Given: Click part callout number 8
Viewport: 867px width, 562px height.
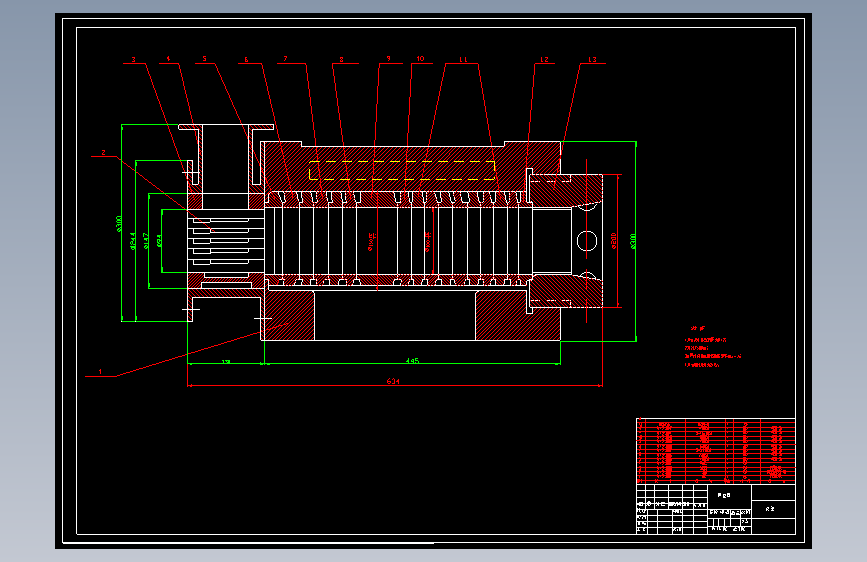Looking at the screenshot, I should point(341,59).
